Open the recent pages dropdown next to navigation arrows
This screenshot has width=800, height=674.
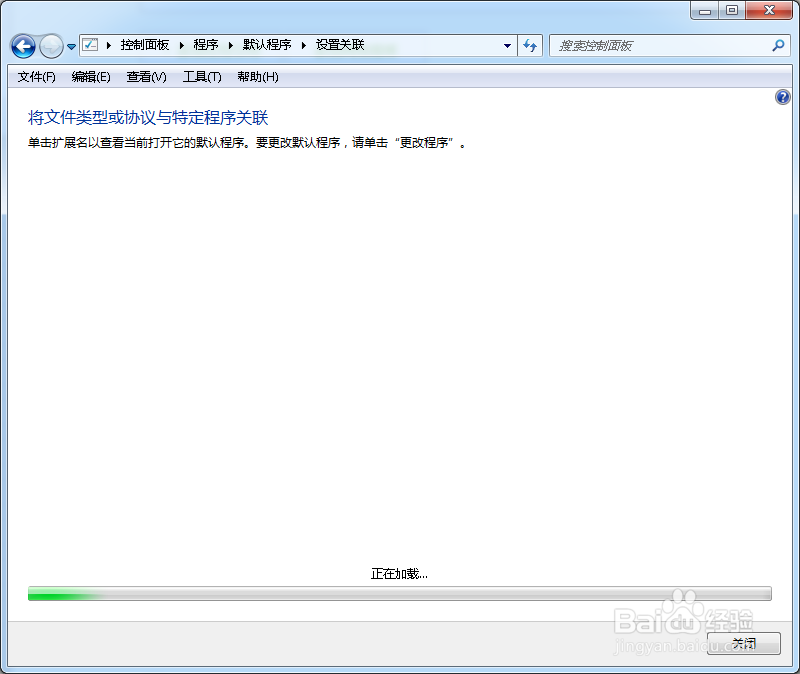[x=70, y=45]
